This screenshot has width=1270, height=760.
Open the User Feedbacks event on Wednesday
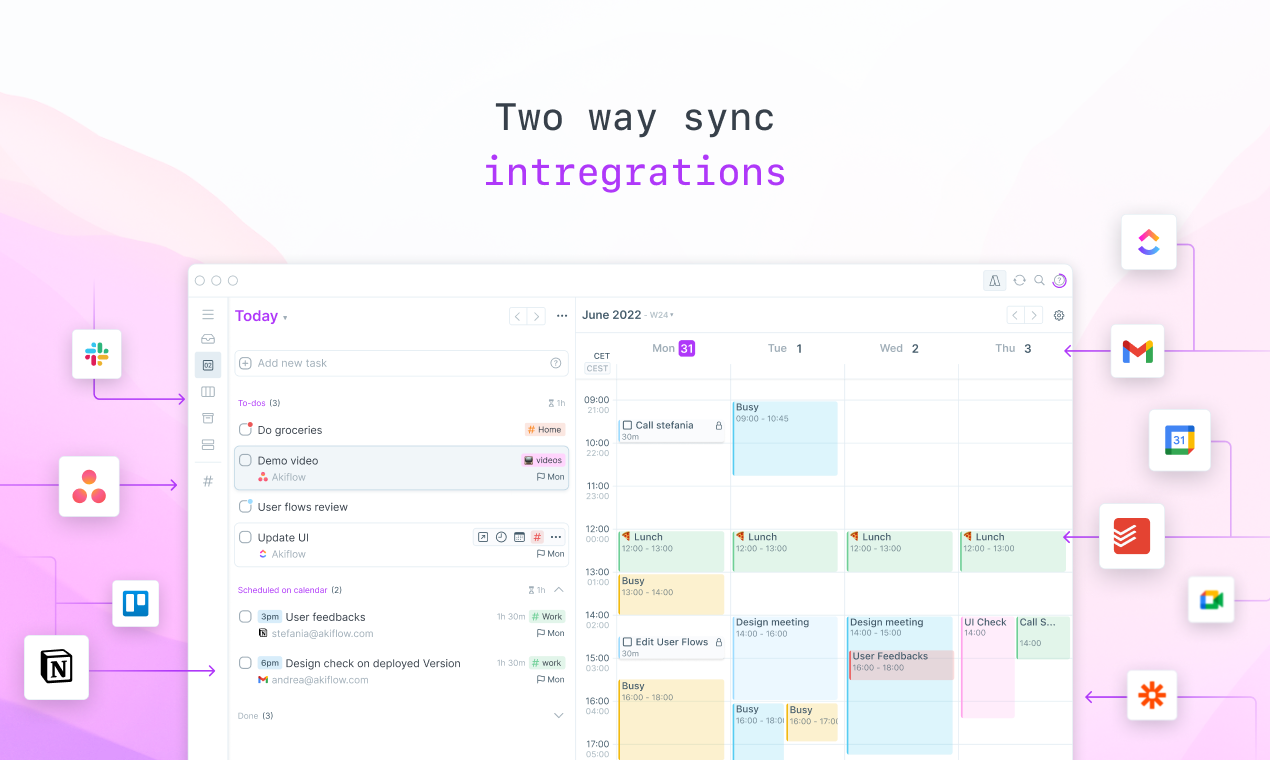(x=901, y=664)
